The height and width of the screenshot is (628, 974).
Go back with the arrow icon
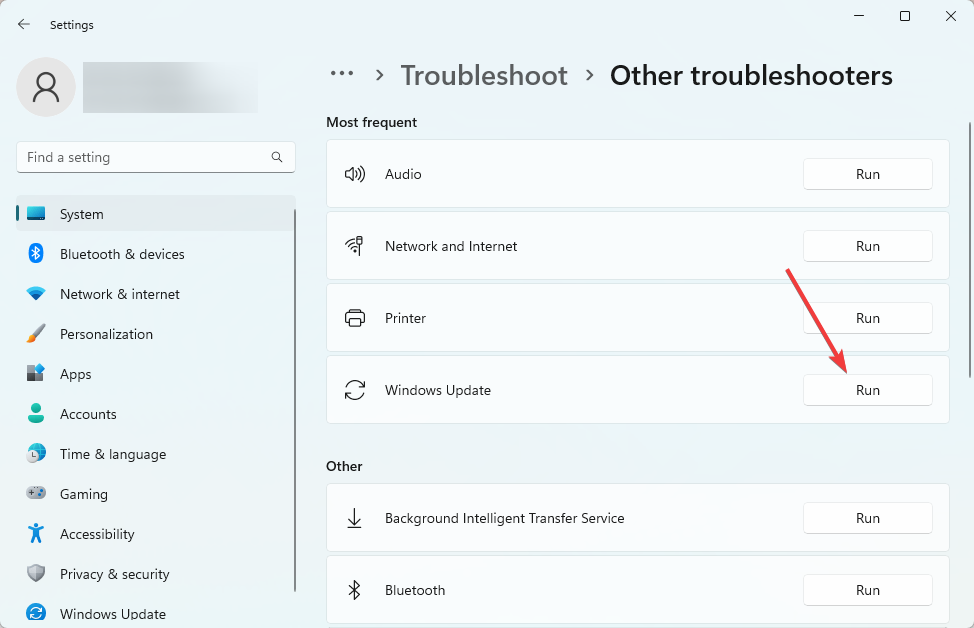click(24, 24)
